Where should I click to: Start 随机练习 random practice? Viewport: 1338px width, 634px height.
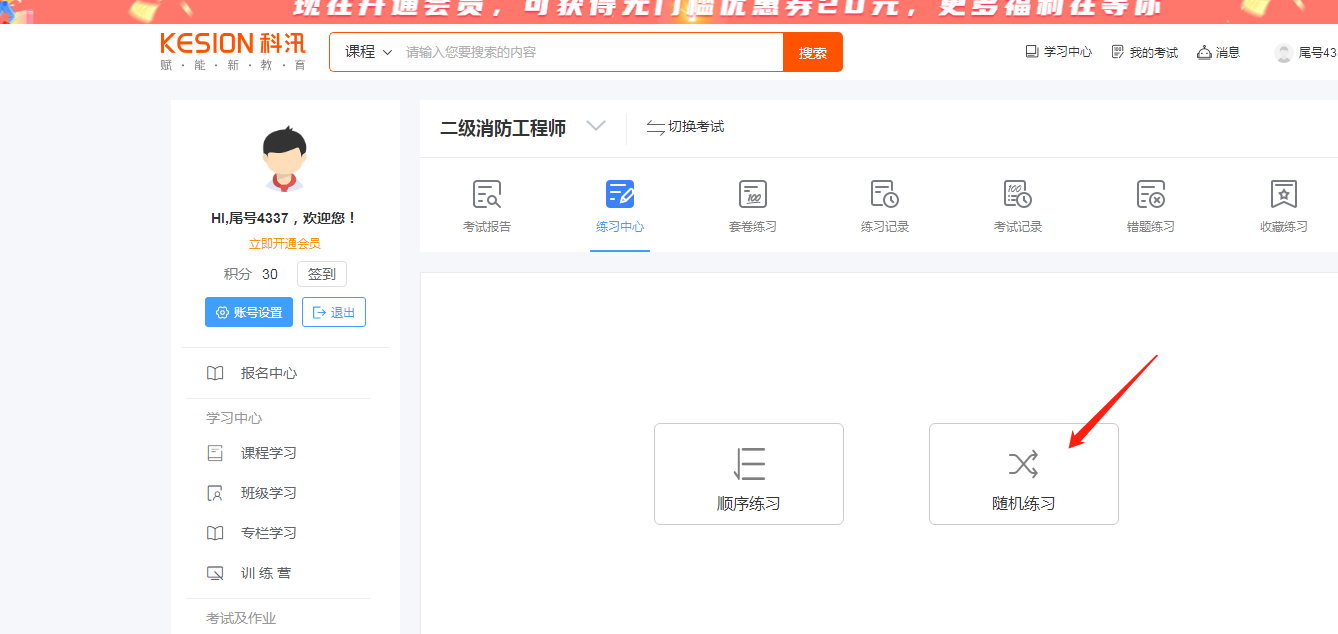coord(1023,474)
